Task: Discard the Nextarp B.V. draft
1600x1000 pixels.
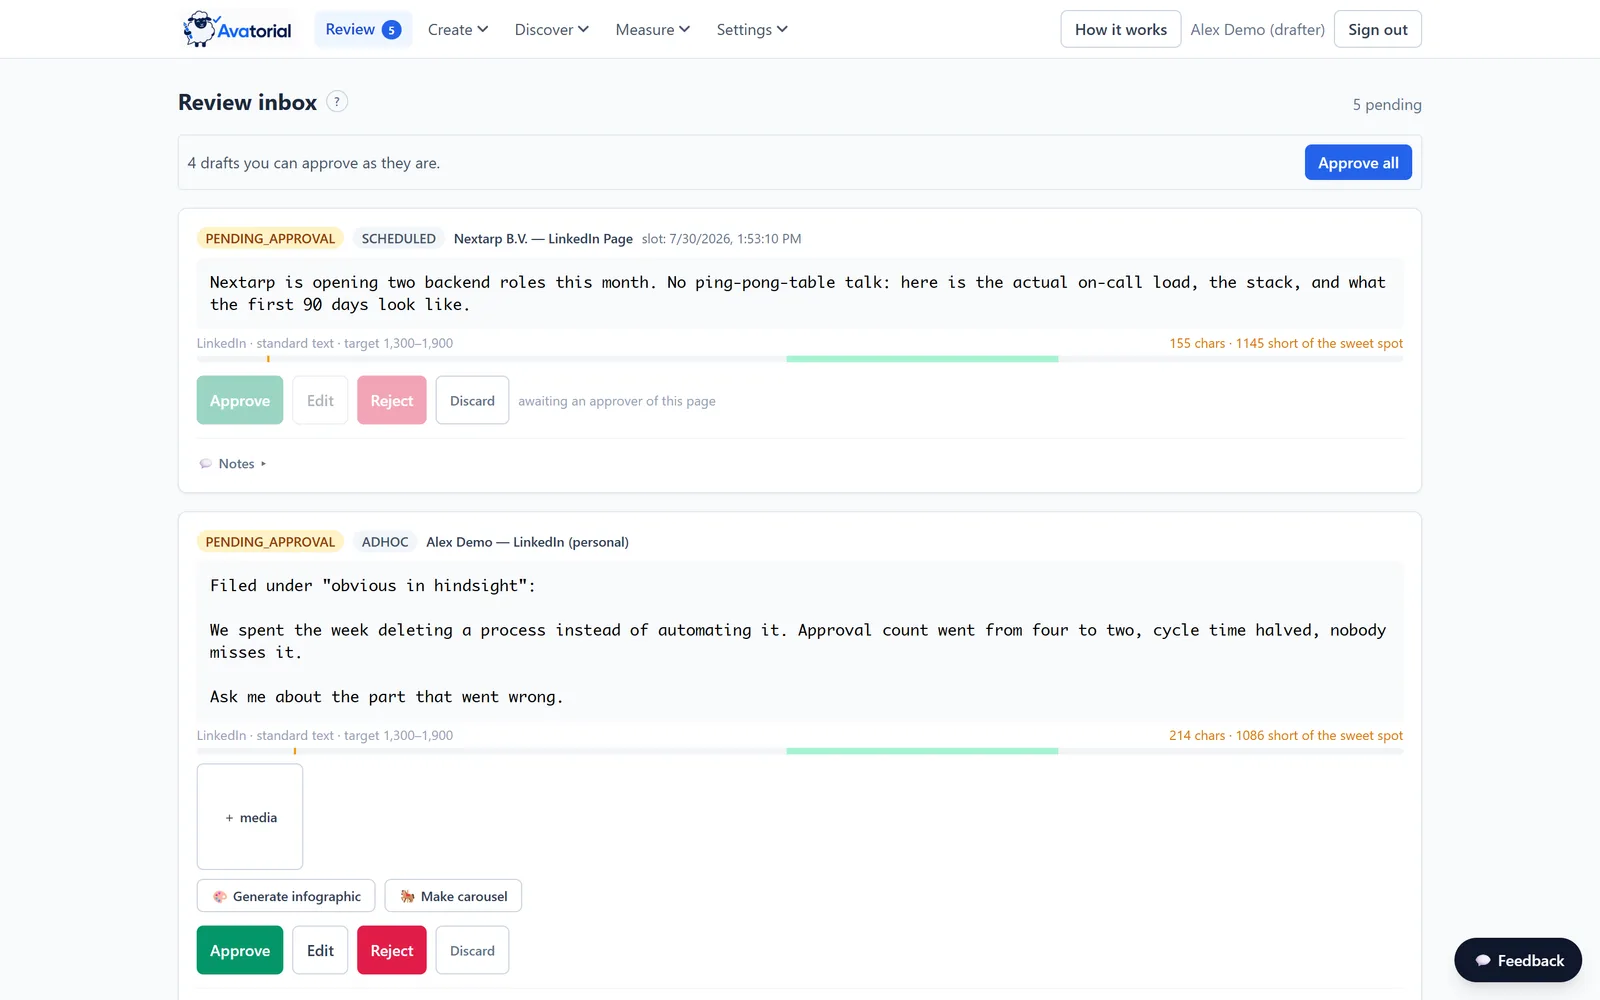Action: 472,400
